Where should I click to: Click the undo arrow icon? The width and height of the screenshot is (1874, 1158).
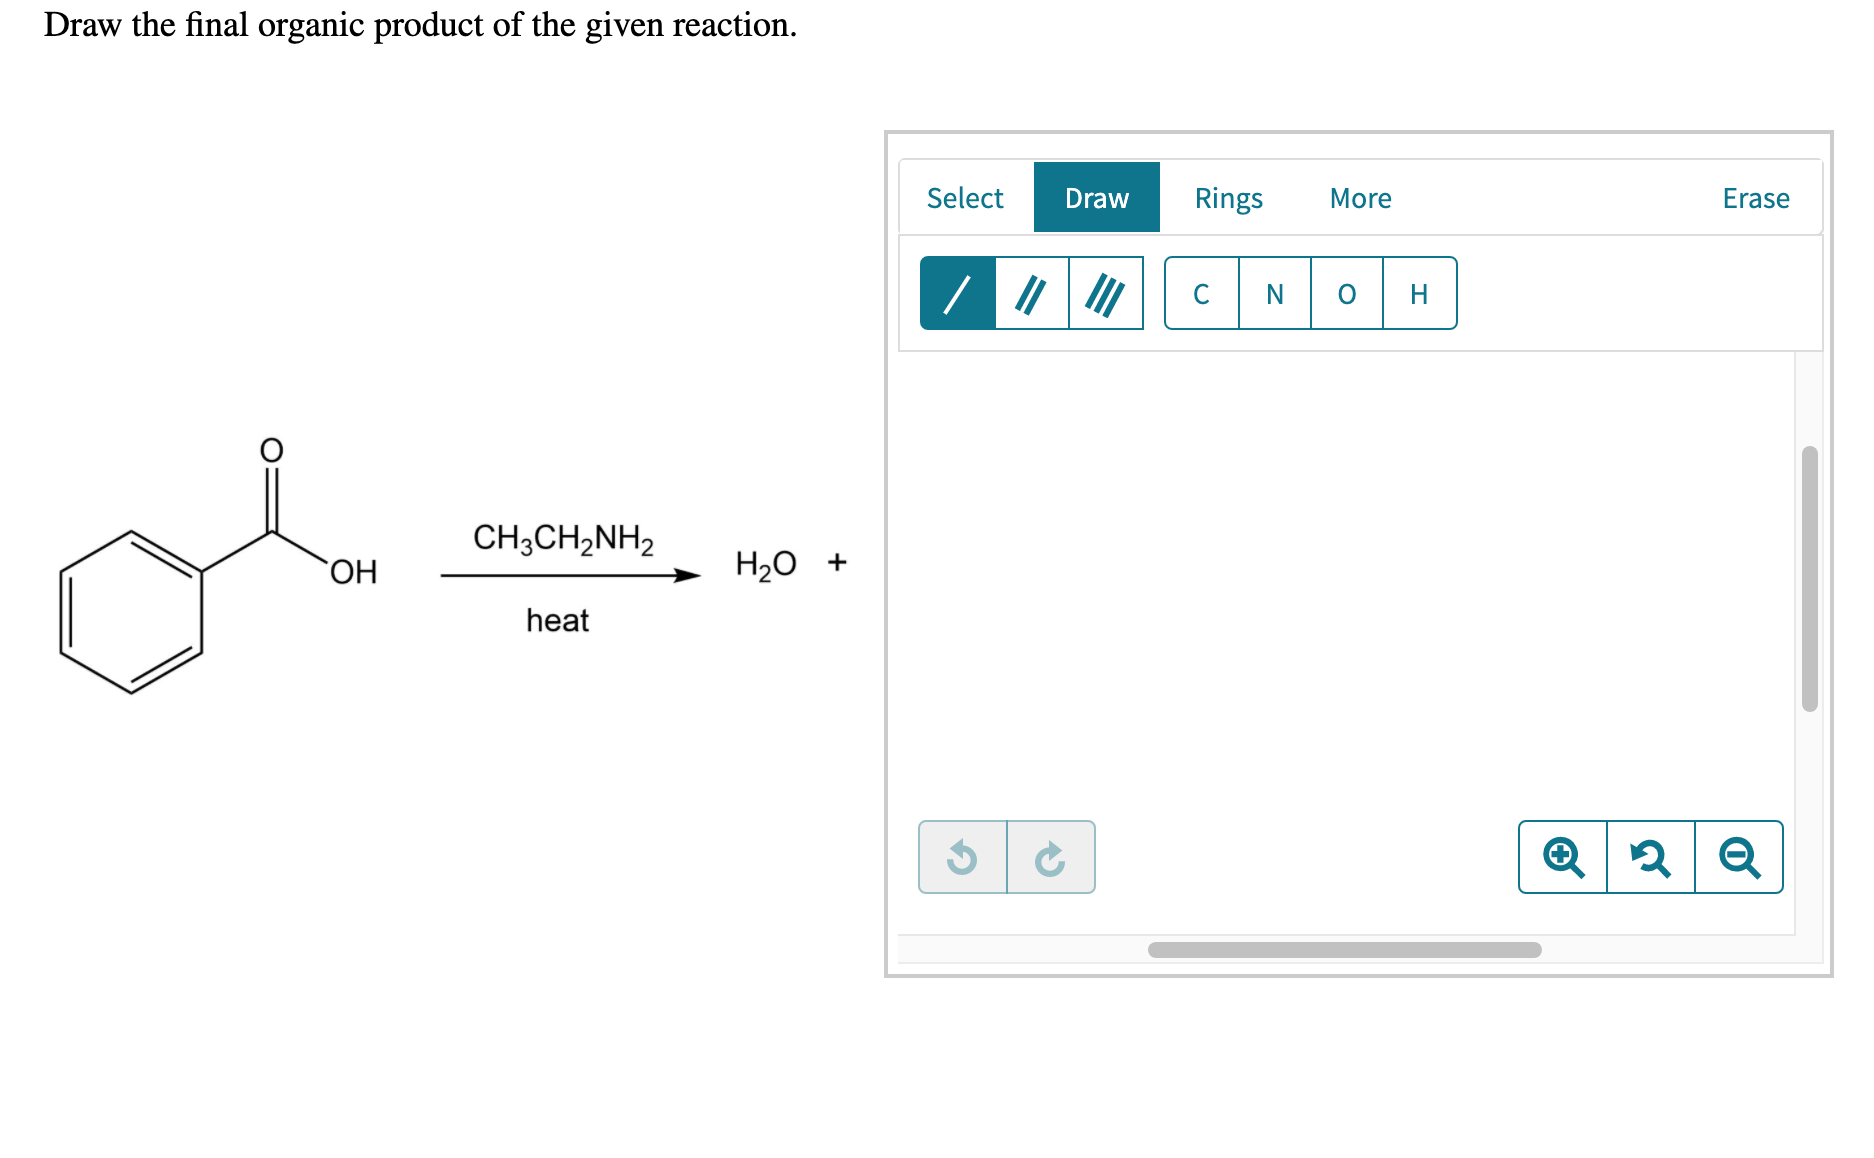[963, 857]
